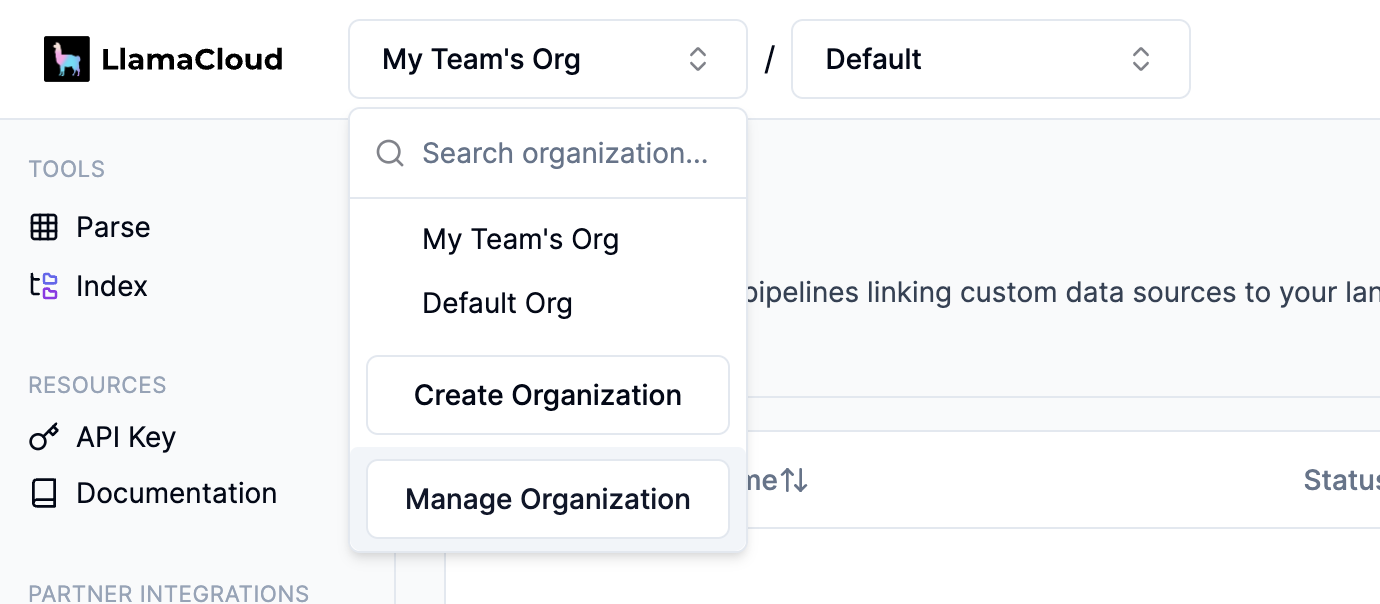
Task: Select Default Org from the organization list
Action: (x=497, y=303)
